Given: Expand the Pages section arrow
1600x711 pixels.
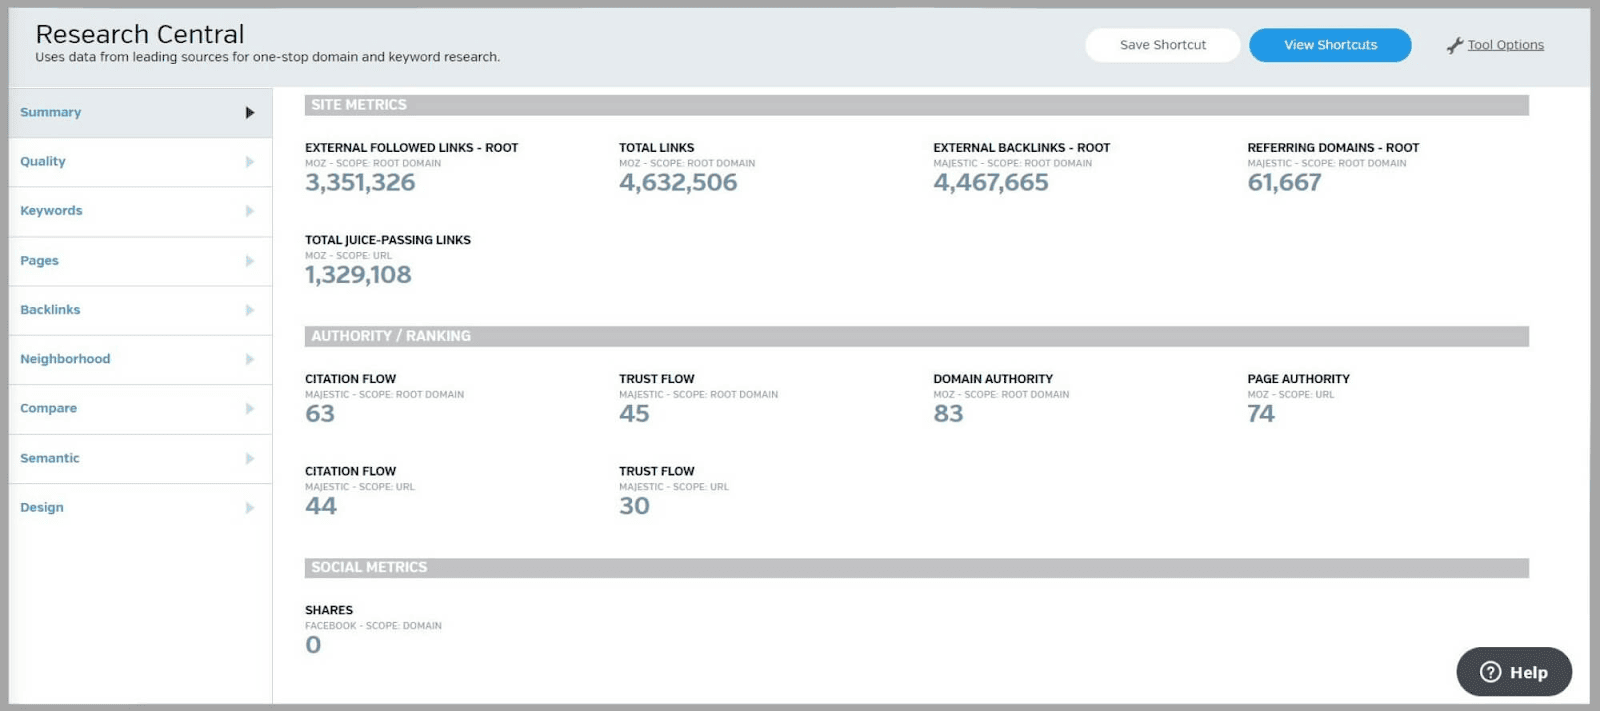Looking at the screenshot, I should (250, 261).
